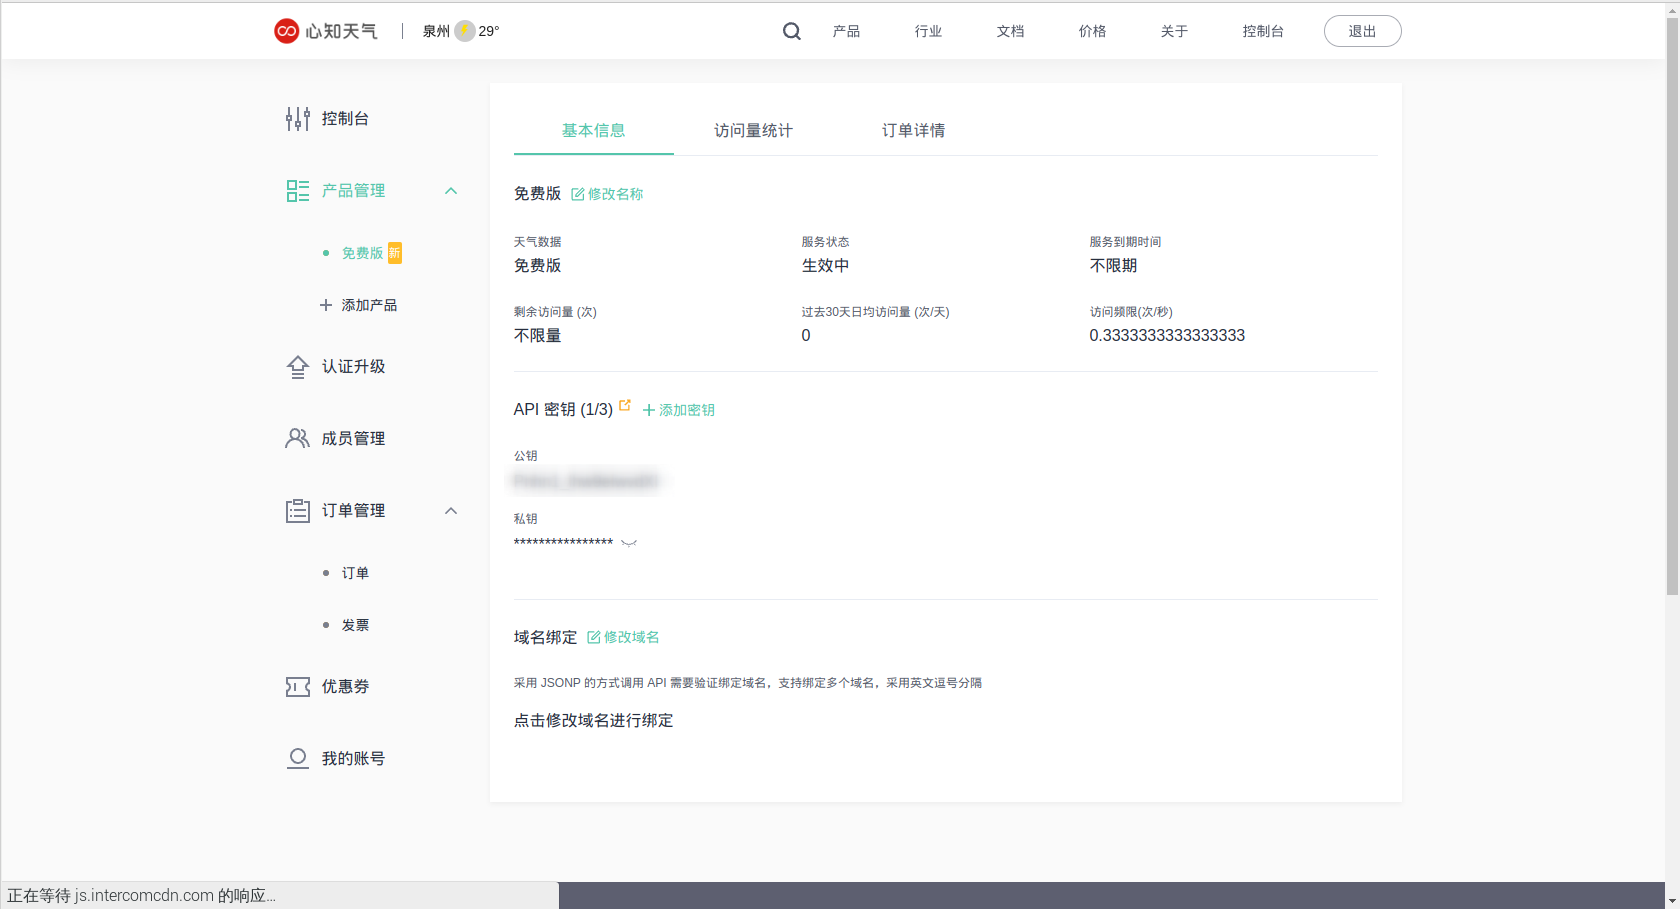Open the 订单详情 tab
Screen dimensions: 1680x909
coord(913,130)
